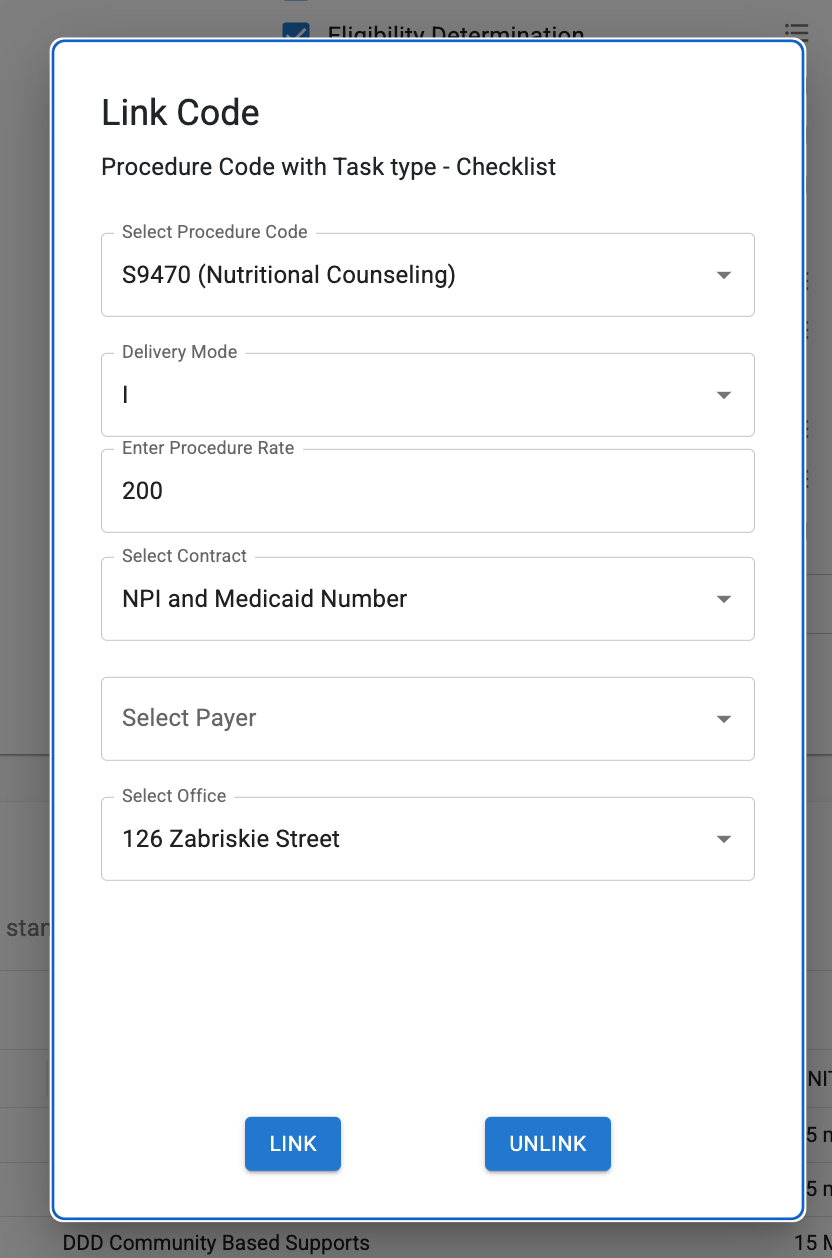This screenshot has height=1258, width=832.
Task: Click the Select Contract field label
Action: coord(185,556)
